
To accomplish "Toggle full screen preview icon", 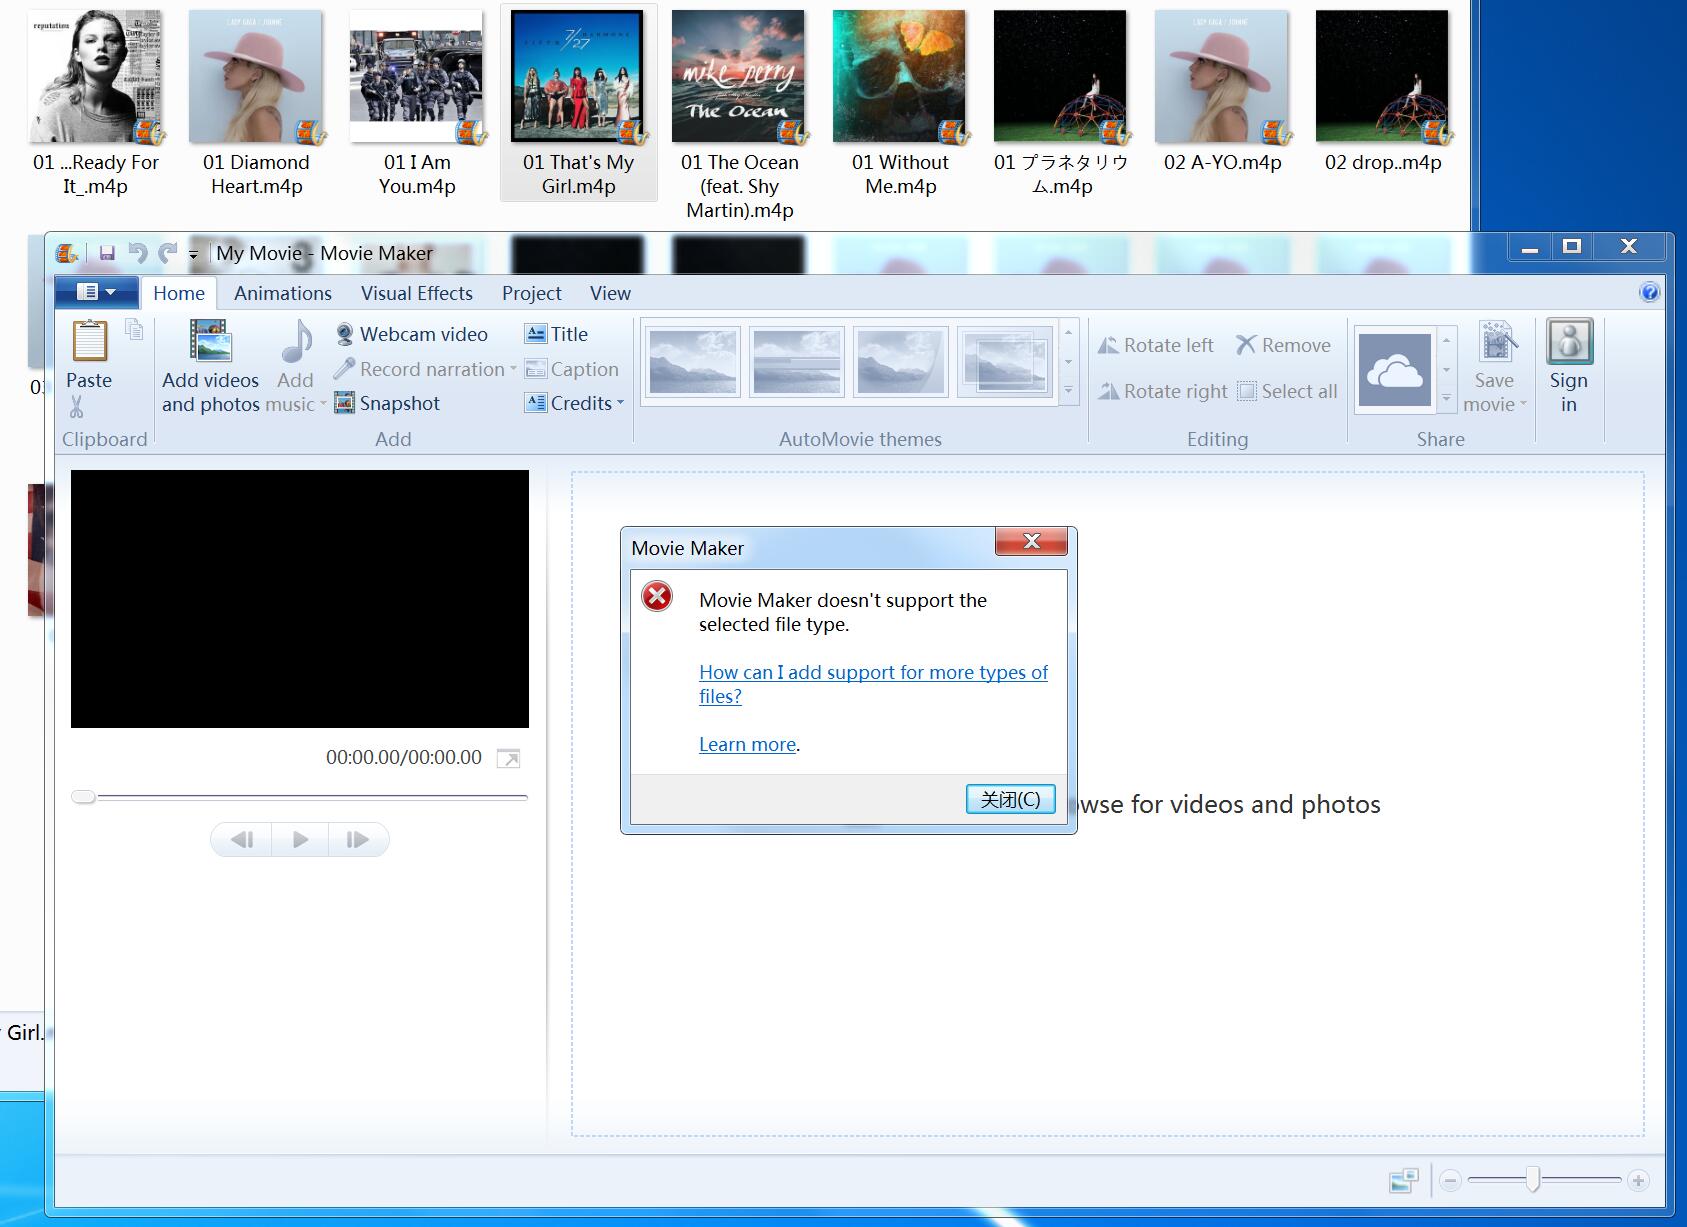I will [508, 758].
